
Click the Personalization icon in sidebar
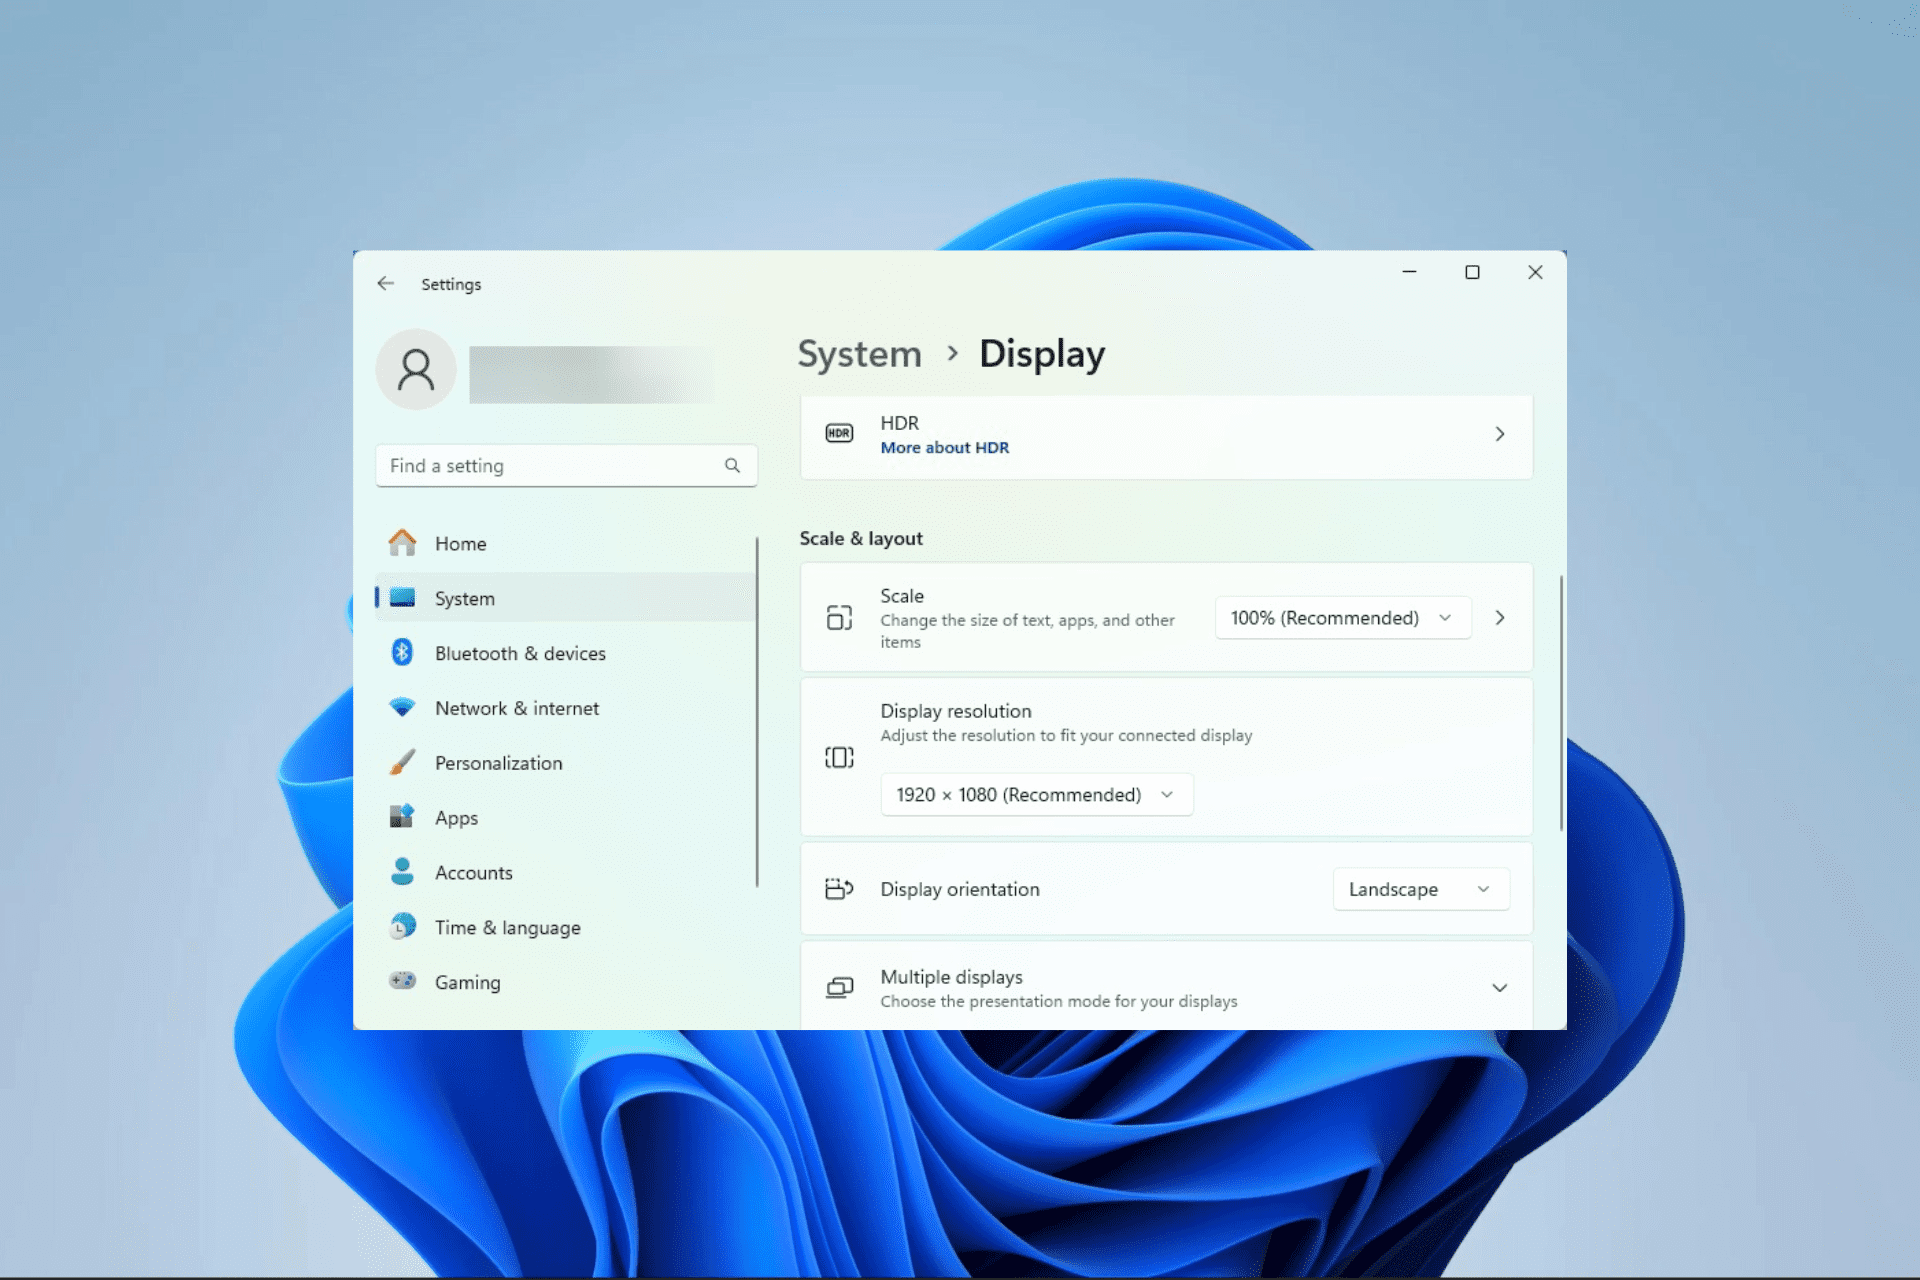click(404, 763)
